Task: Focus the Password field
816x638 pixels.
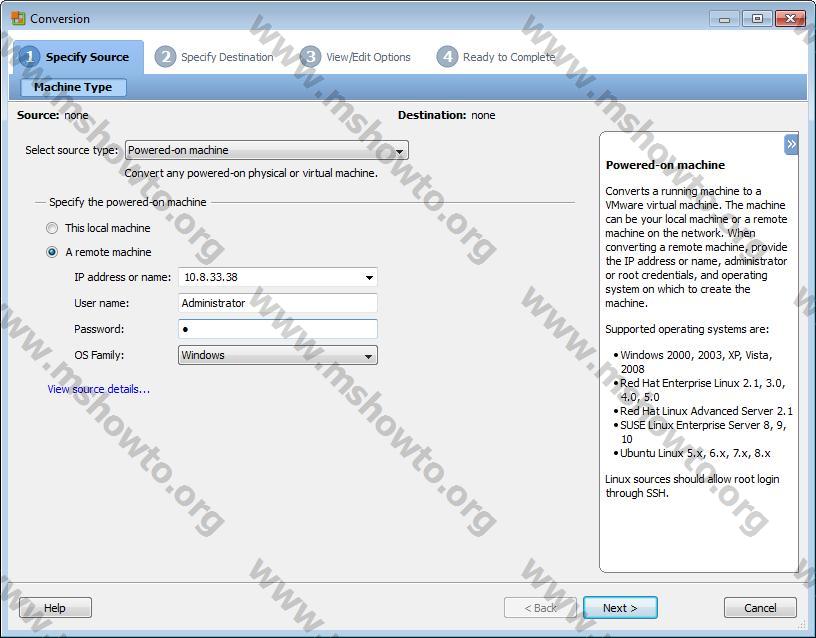Action: click(278, 329)
